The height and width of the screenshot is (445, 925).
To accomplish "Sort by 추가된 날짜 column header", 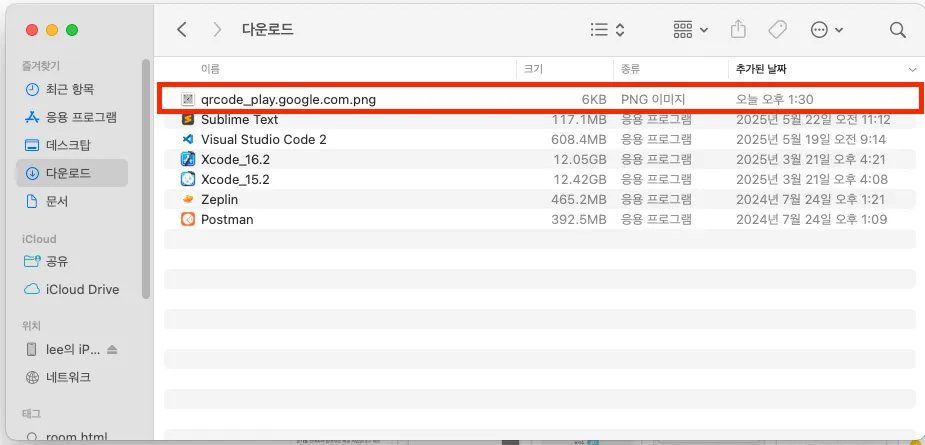I will (760, 69).
